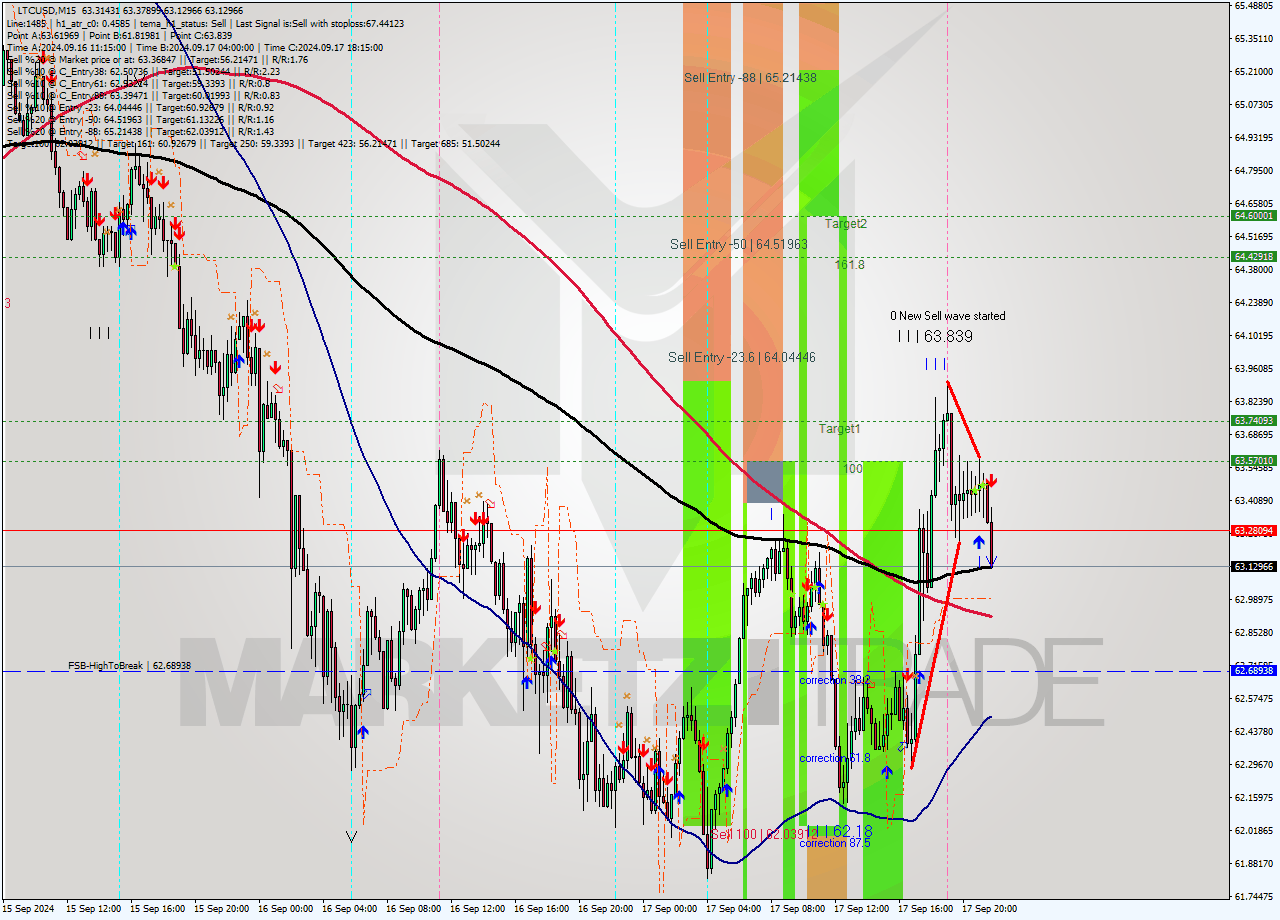Click the 'Sell 100 | 62.03912' label
This screenshot has height=920, width=1280.
(x=765, y=833)
